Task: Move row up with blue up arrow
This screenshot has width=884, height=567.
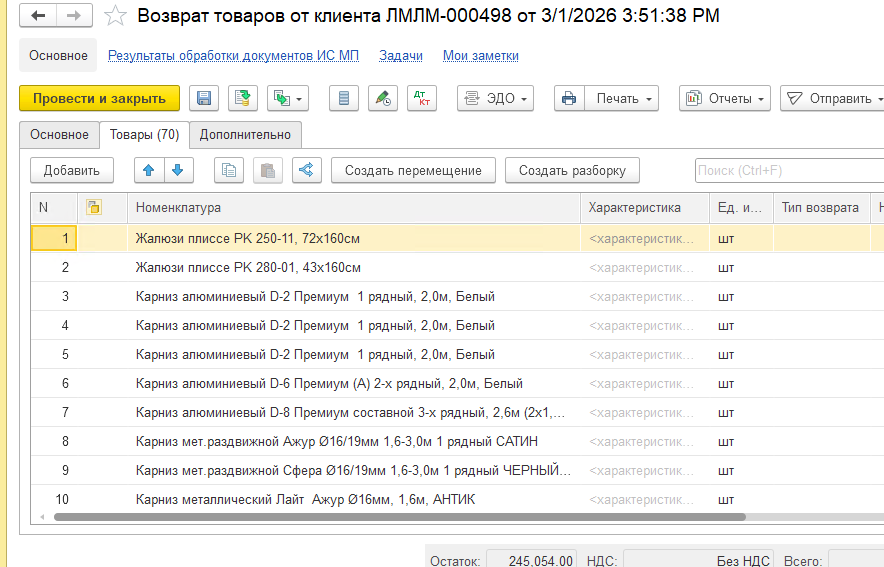Action: (x=149, y=171)
